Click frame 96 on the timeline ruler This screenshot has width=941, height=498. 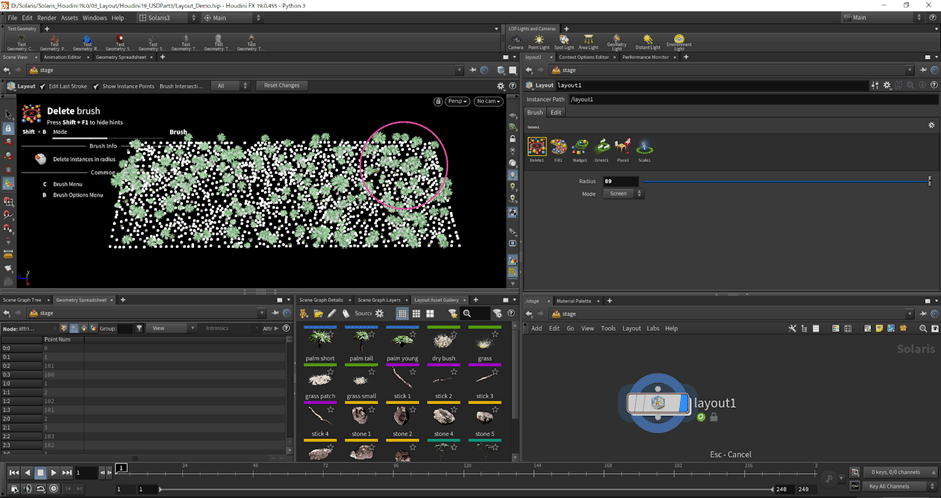(396, 471)
